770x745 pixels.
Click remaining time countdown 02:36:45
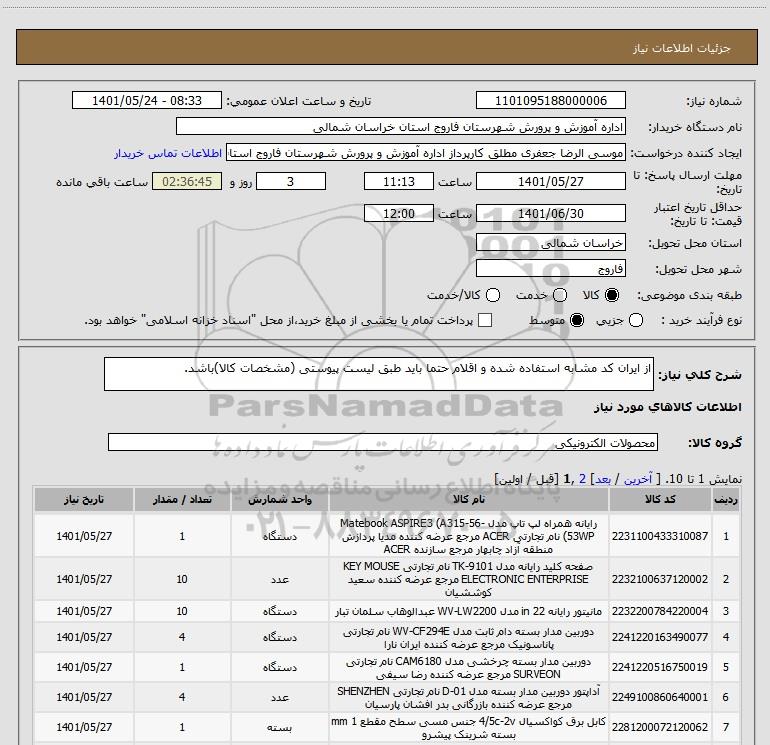coord(187,182)
